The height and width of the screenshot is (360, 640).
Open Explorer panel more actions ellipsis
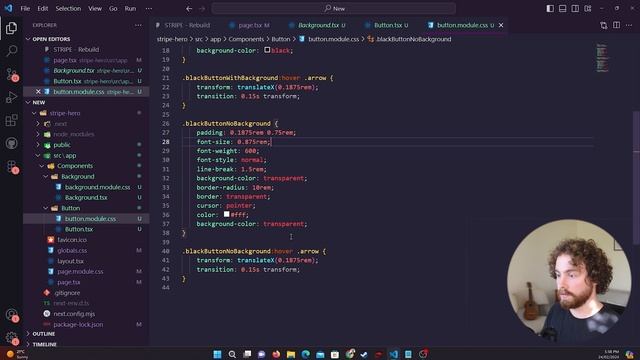coord(138,25)
